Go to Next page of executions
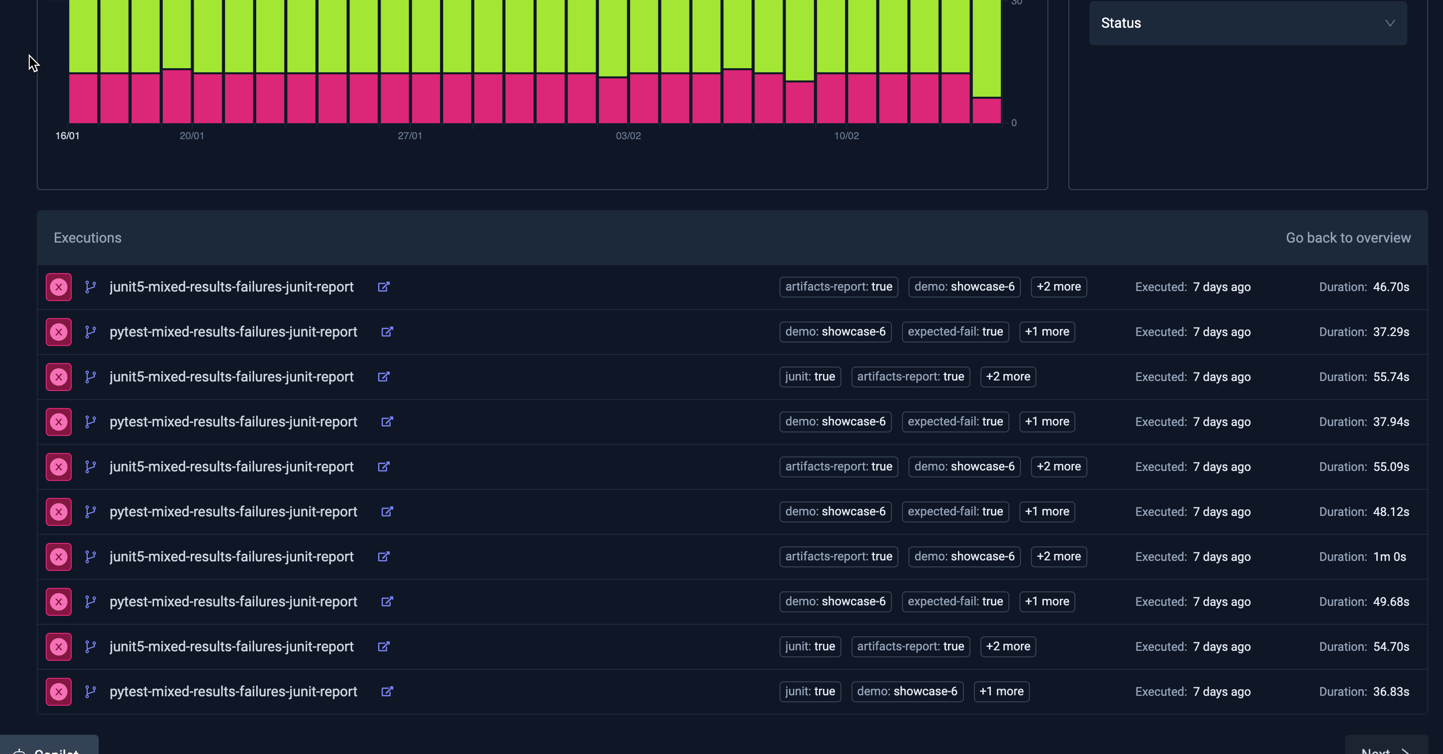This screenshot has width=1443, height=754. click(1385, 748)
